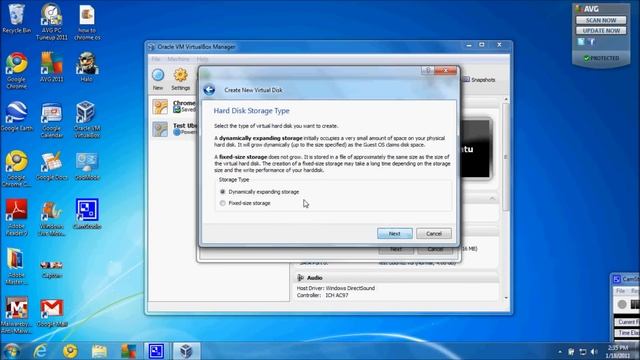Select Fixed-size storage radio button
Viewport: 640px width, 360px height.
click(x=222, y=203)
